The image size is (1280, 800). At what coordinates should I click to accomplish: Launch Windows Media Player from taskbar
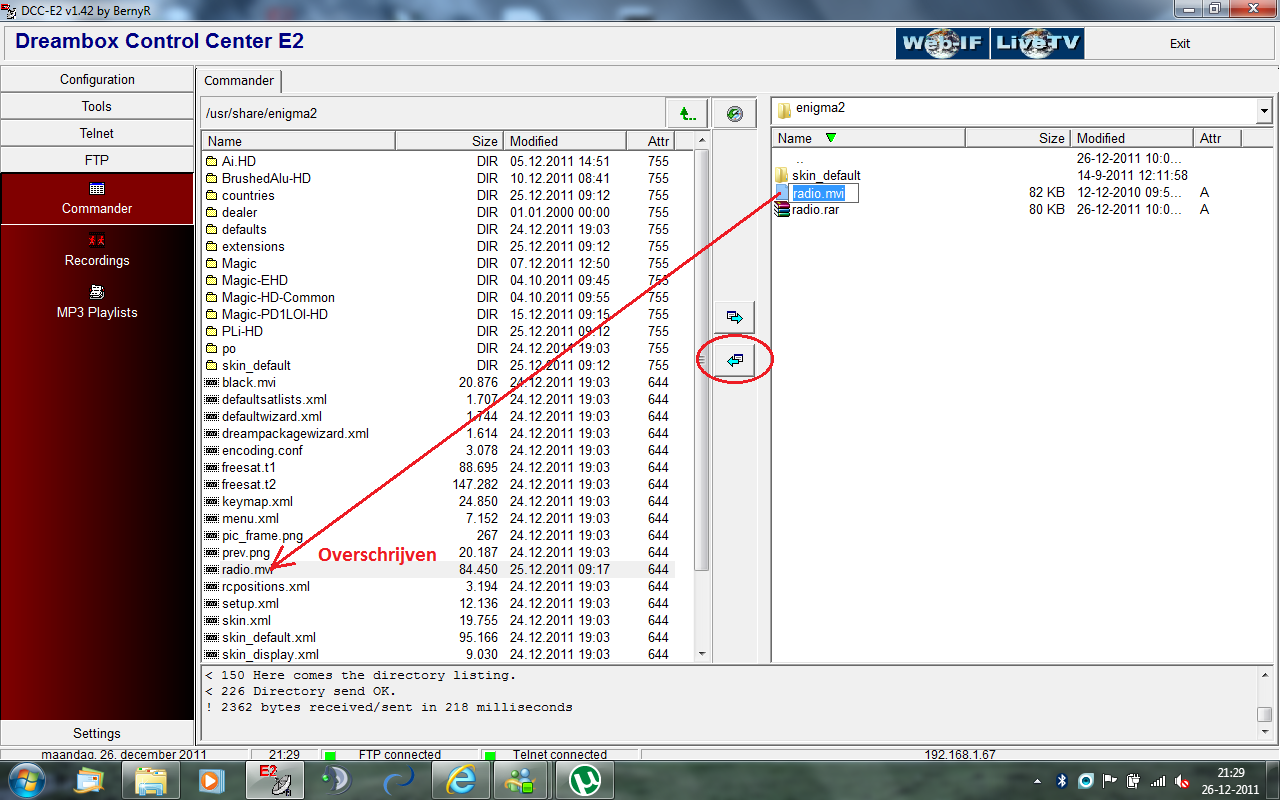click(210, 780)
